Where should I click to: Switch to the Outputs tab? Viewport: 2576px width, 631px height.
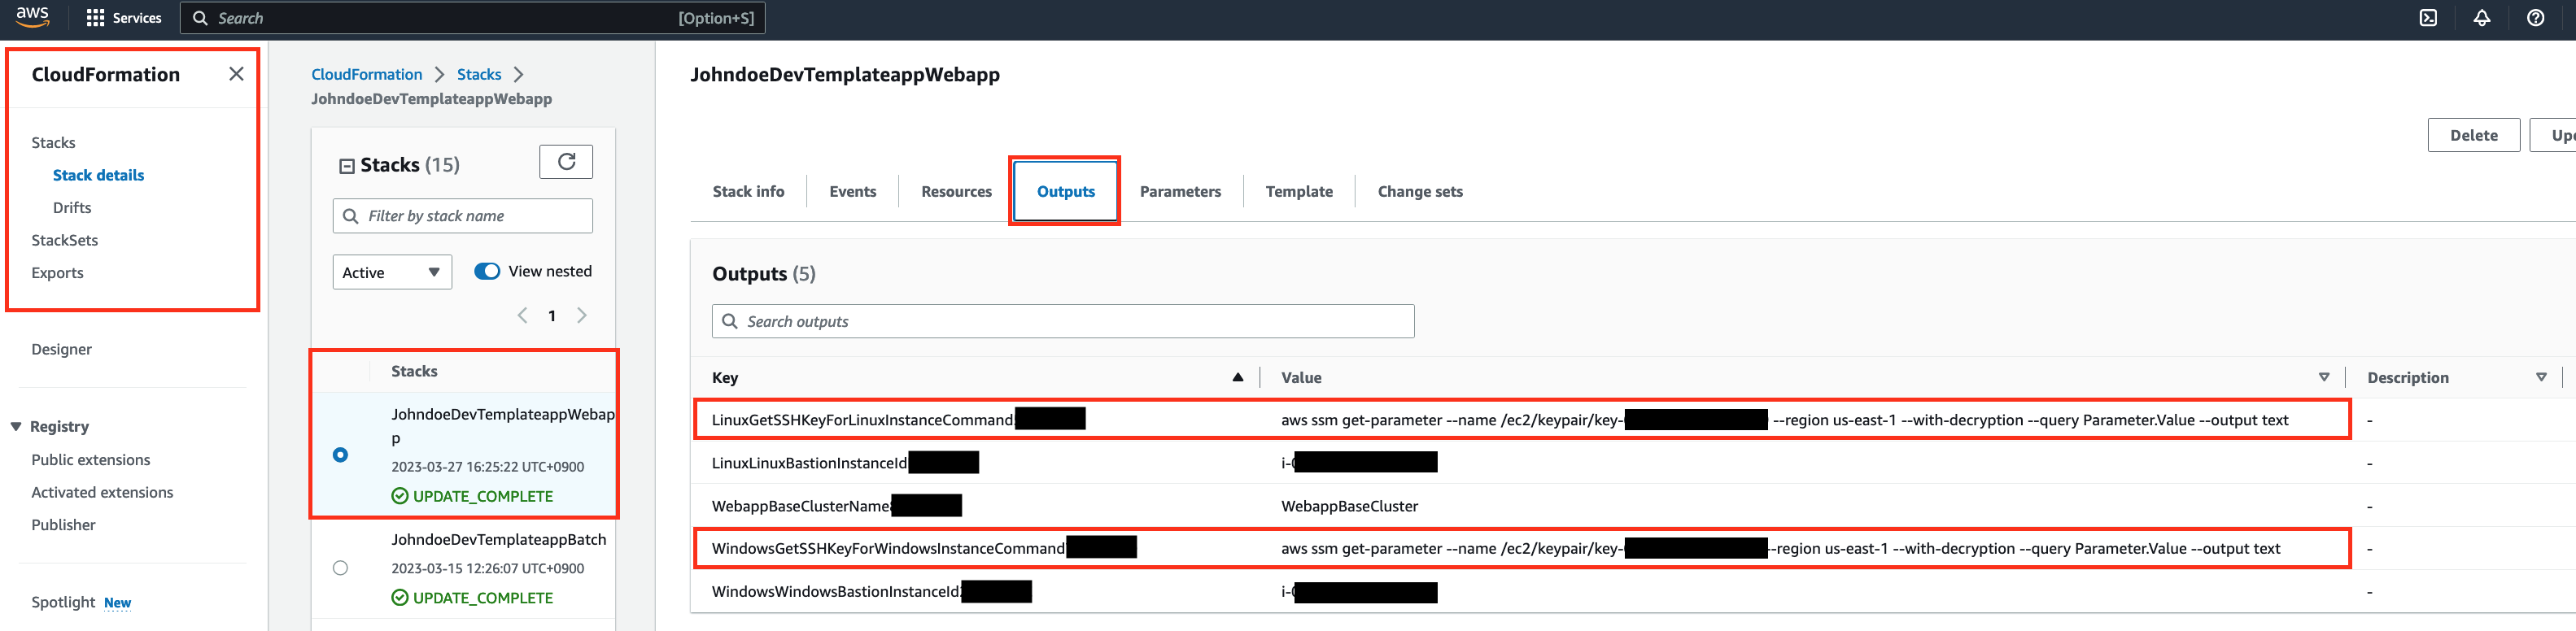coord(1065,191)
